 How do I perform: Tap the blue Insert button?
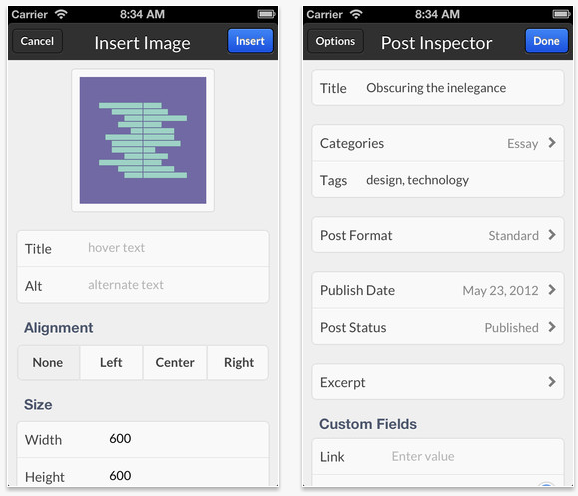(x=250, y=41)
